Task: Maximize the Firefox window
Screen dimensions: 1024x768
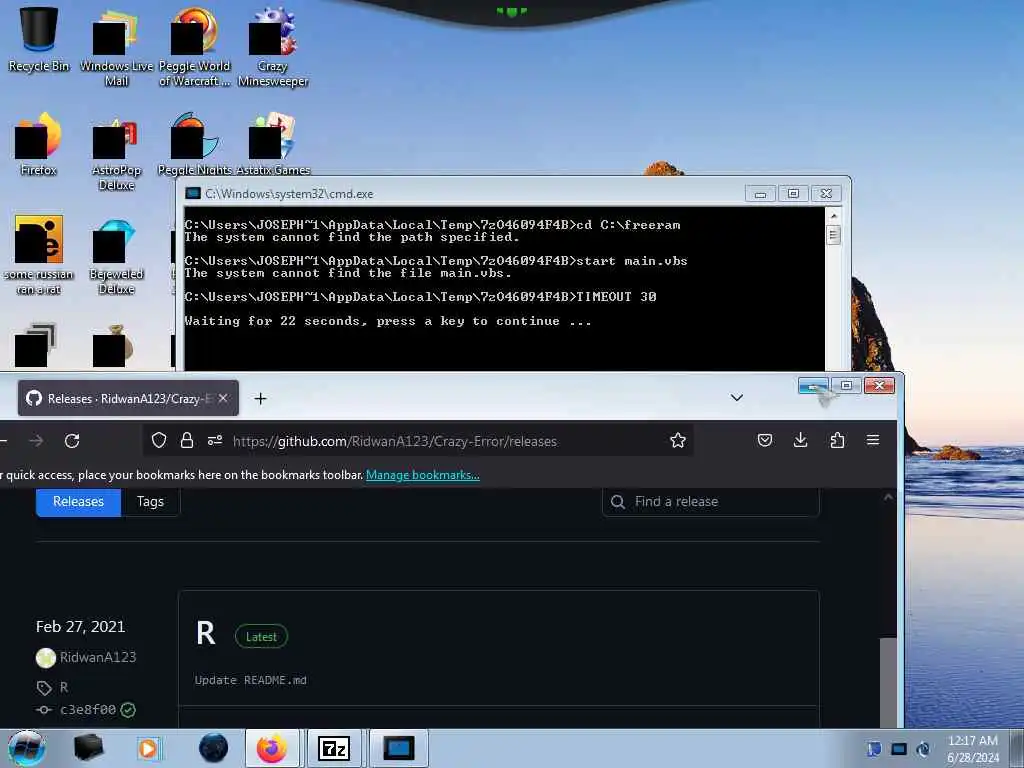Action: (x=846, y=385)
